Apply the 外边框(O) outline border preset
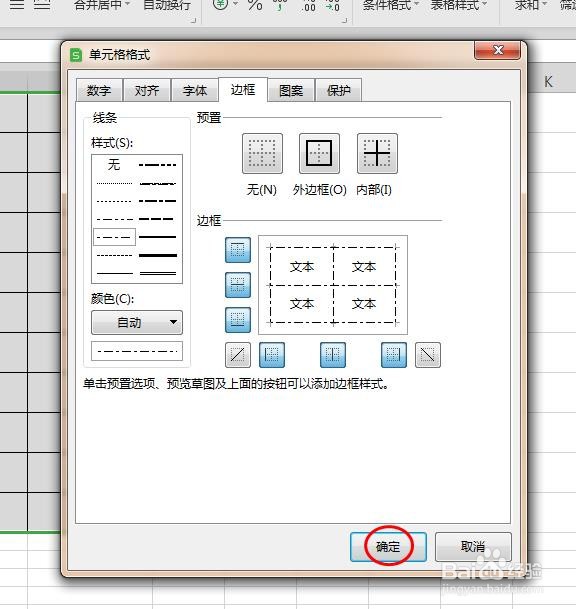The height and width of the screenshot is (609, 576). [319, 153]
